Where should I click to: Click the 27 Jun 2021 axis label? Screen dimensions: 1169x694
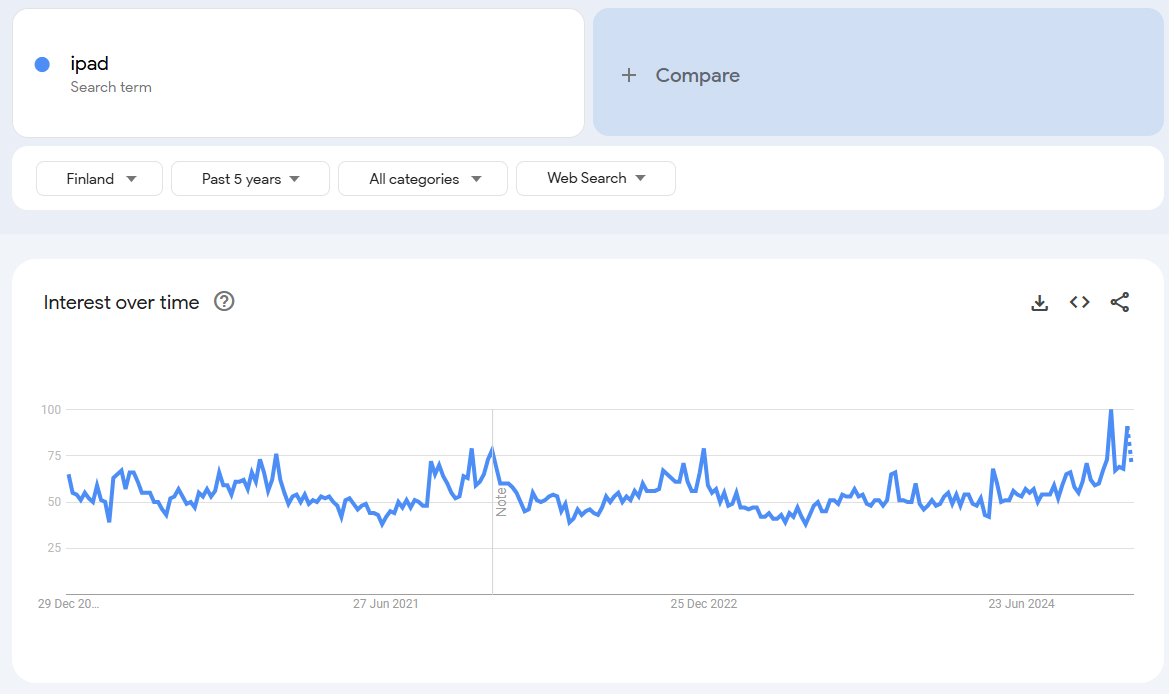click(x=385, y=604)
